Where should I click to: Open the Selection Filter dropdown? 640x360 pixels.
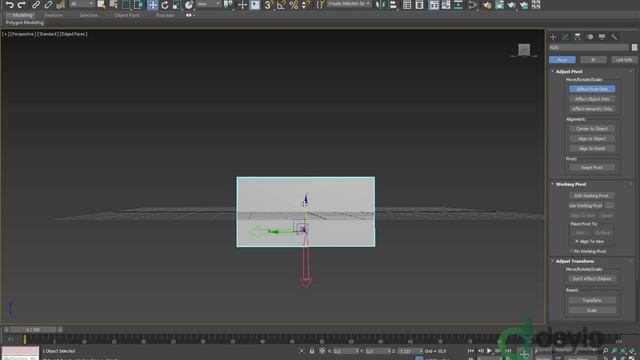point(81,4)
